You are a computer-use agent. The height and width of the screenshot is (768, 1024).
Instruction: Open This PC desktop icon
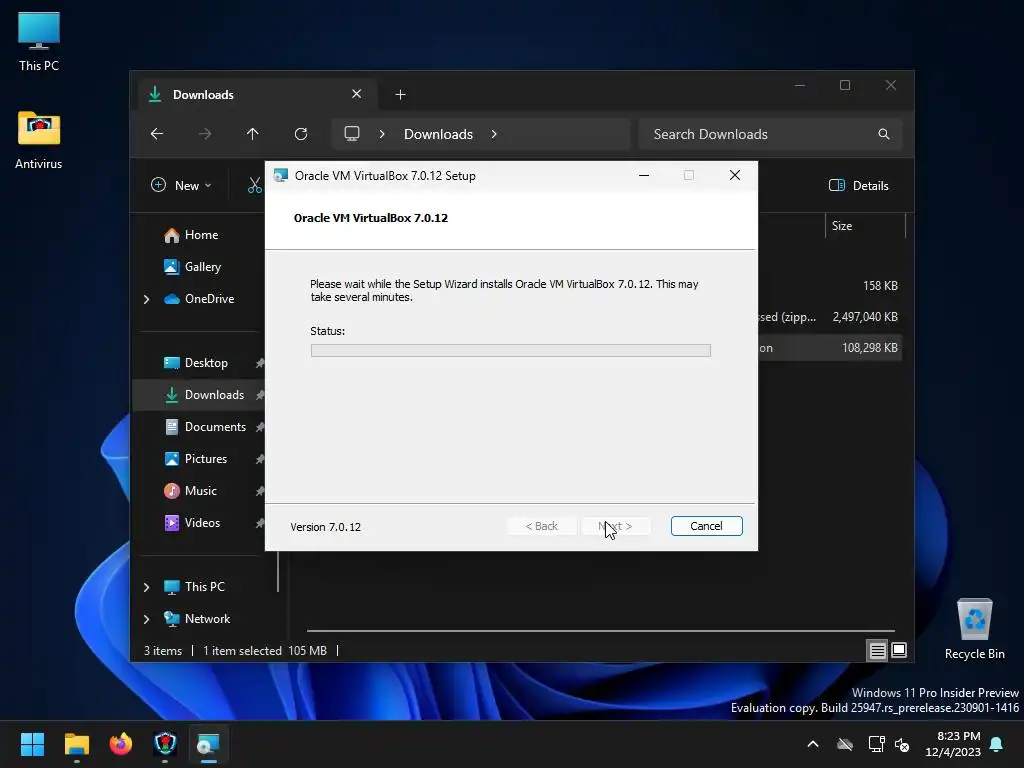[x=39, y=42]
